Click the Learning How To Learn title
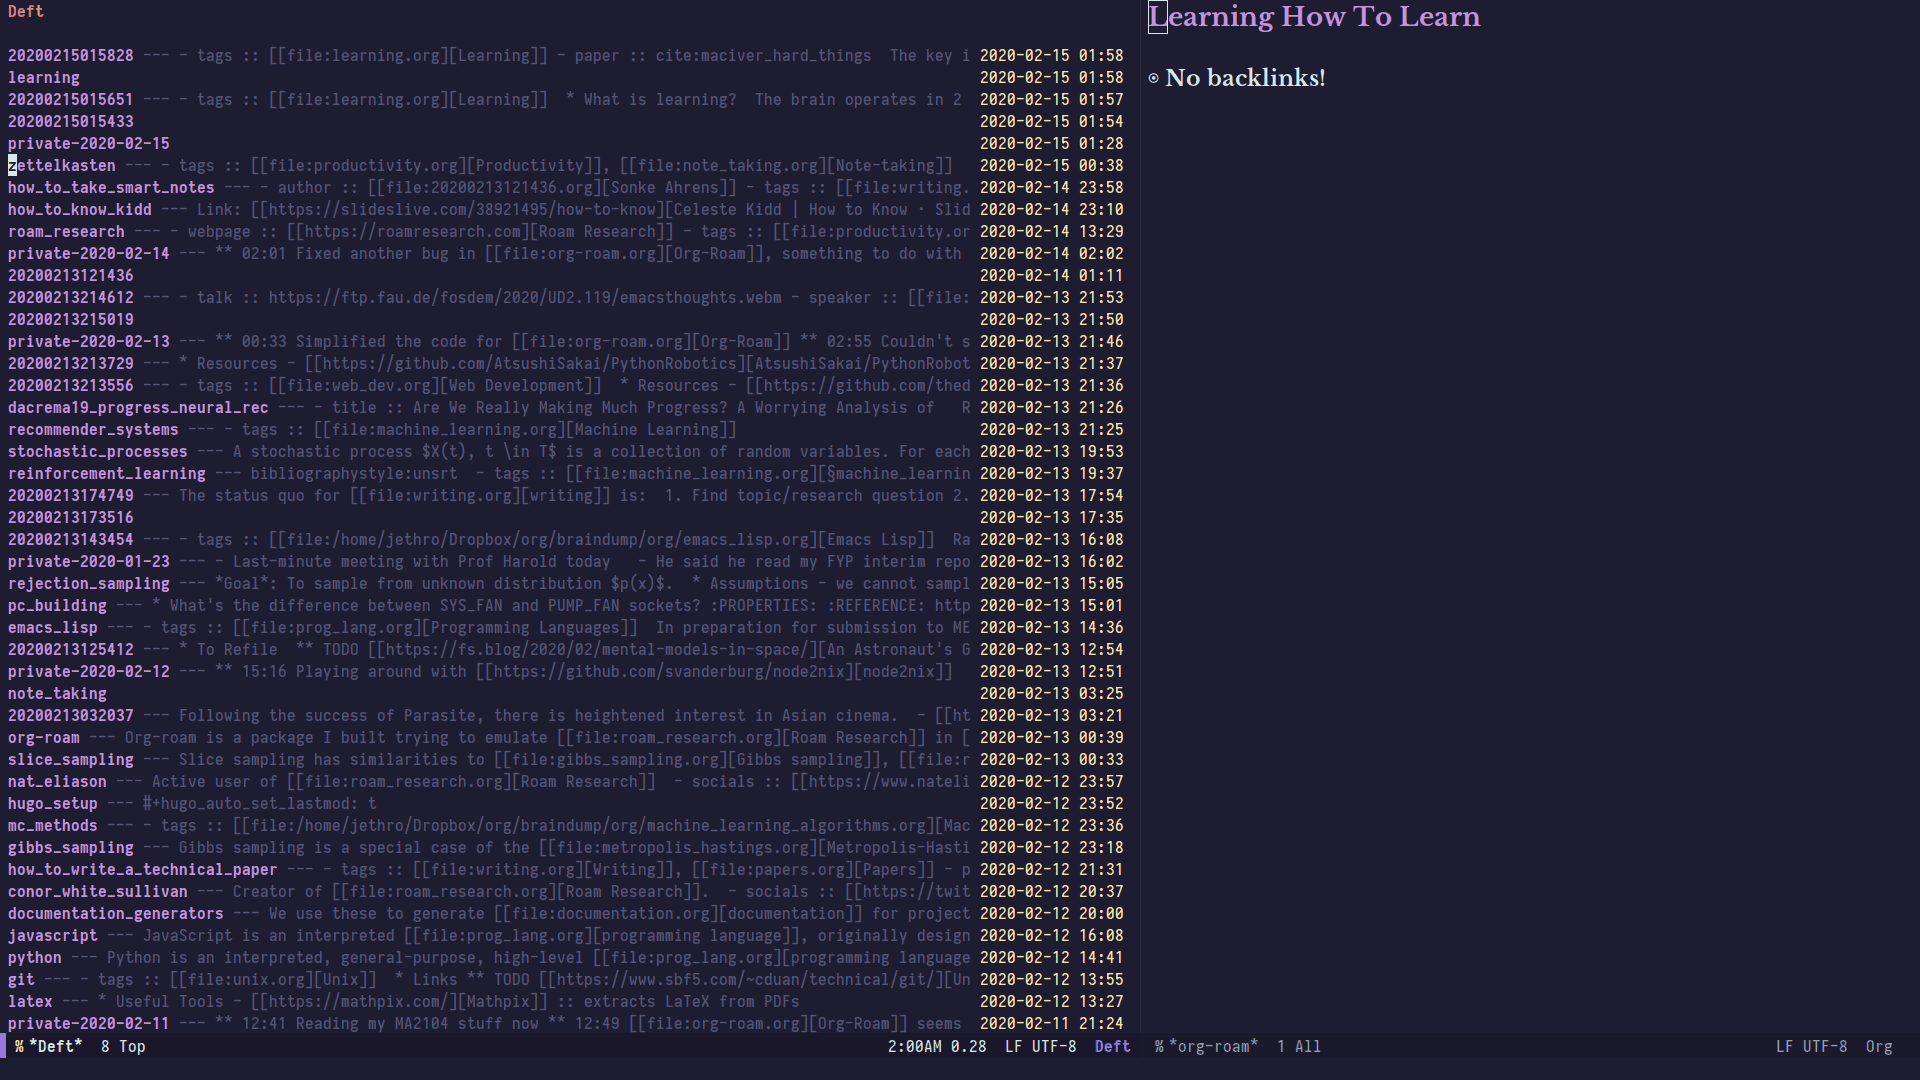Screen dimensions: 1920x1080 pos(1314,17)
